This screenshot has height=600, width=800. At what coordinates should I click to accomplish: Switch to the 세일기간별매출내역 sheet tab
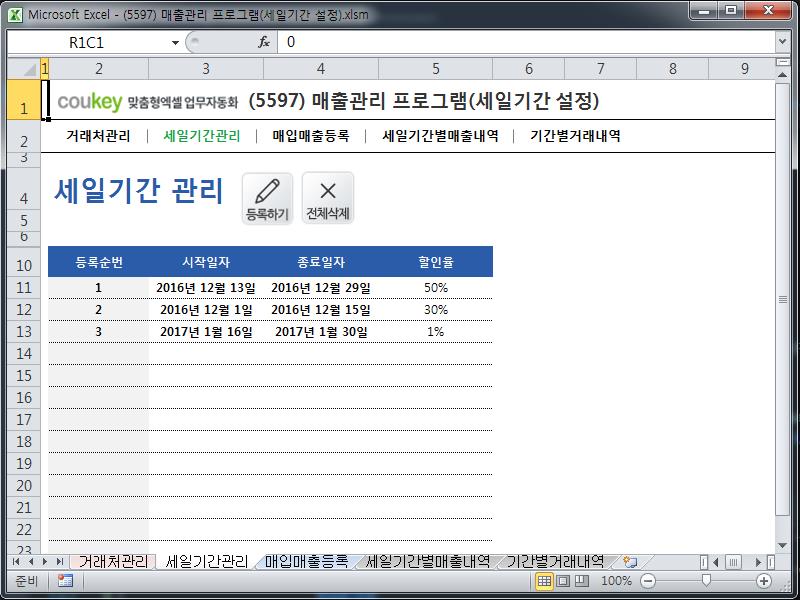(428, 562)
